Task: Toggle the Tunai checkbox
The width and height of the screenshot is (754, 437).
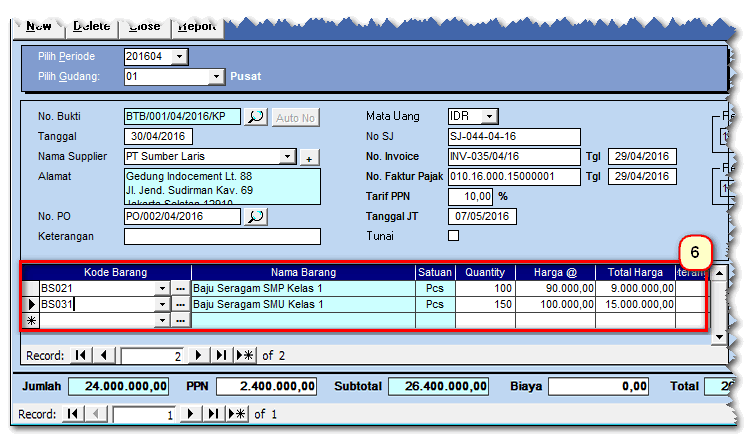Action: click(x=454, y=236)
